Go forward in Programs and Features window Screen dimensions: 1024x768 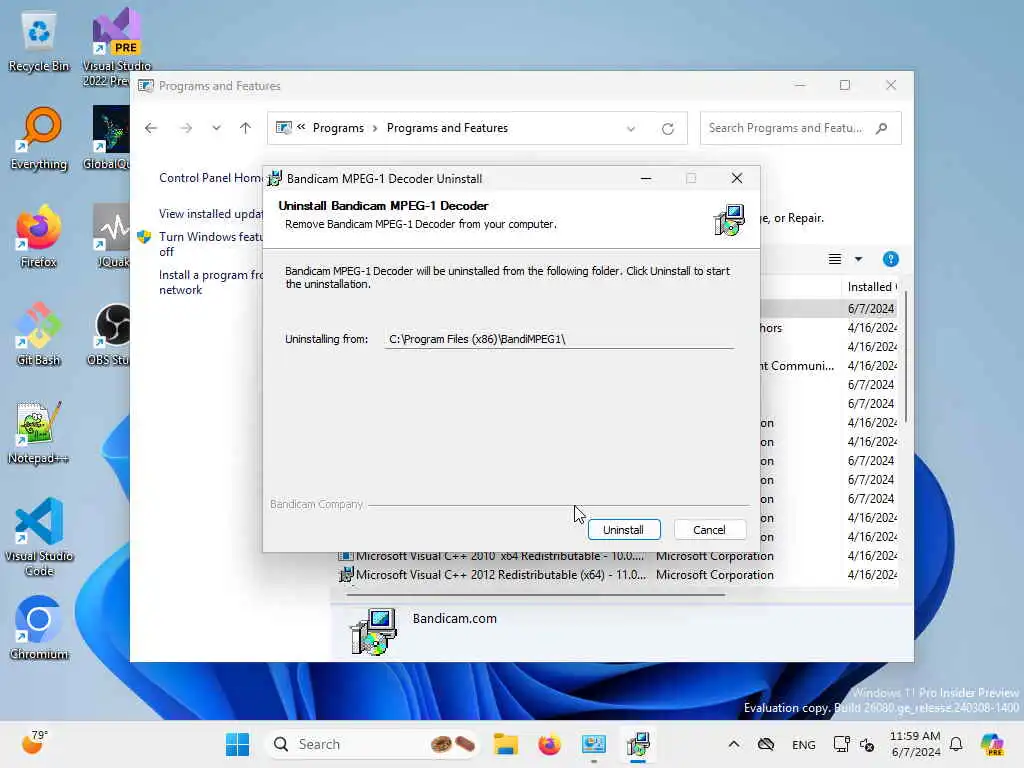point(186,128)
